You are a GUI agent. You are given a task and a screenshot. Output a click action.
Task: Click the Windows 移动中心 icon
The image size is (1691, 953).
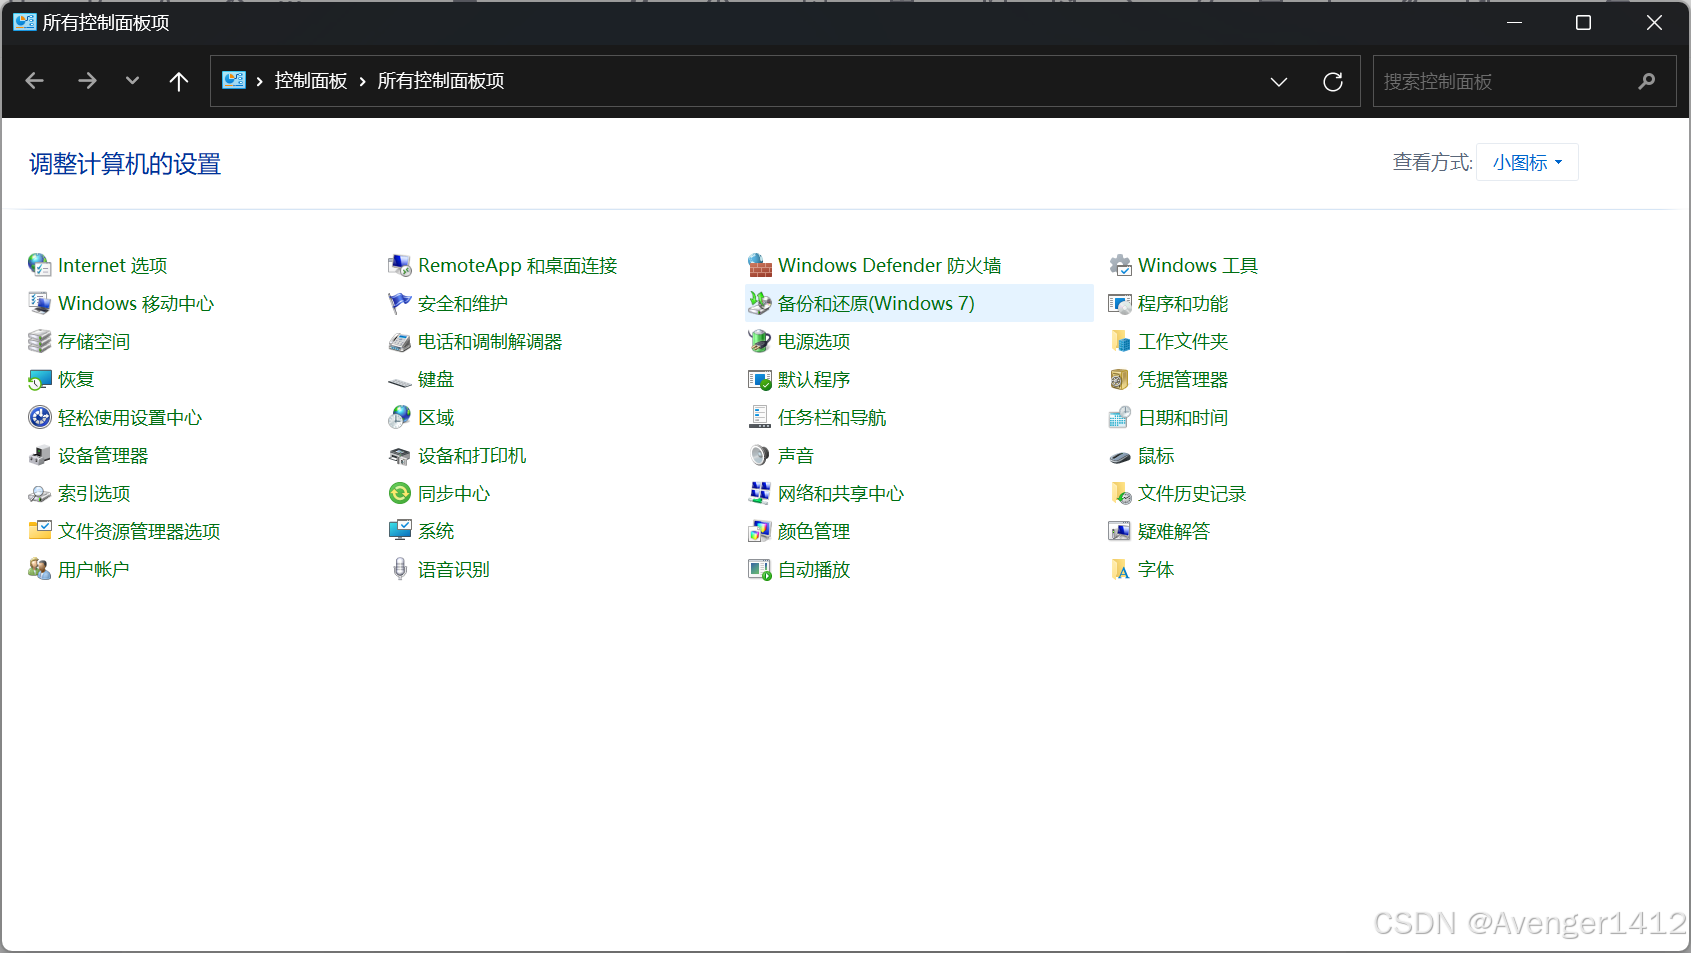point(39,303)
